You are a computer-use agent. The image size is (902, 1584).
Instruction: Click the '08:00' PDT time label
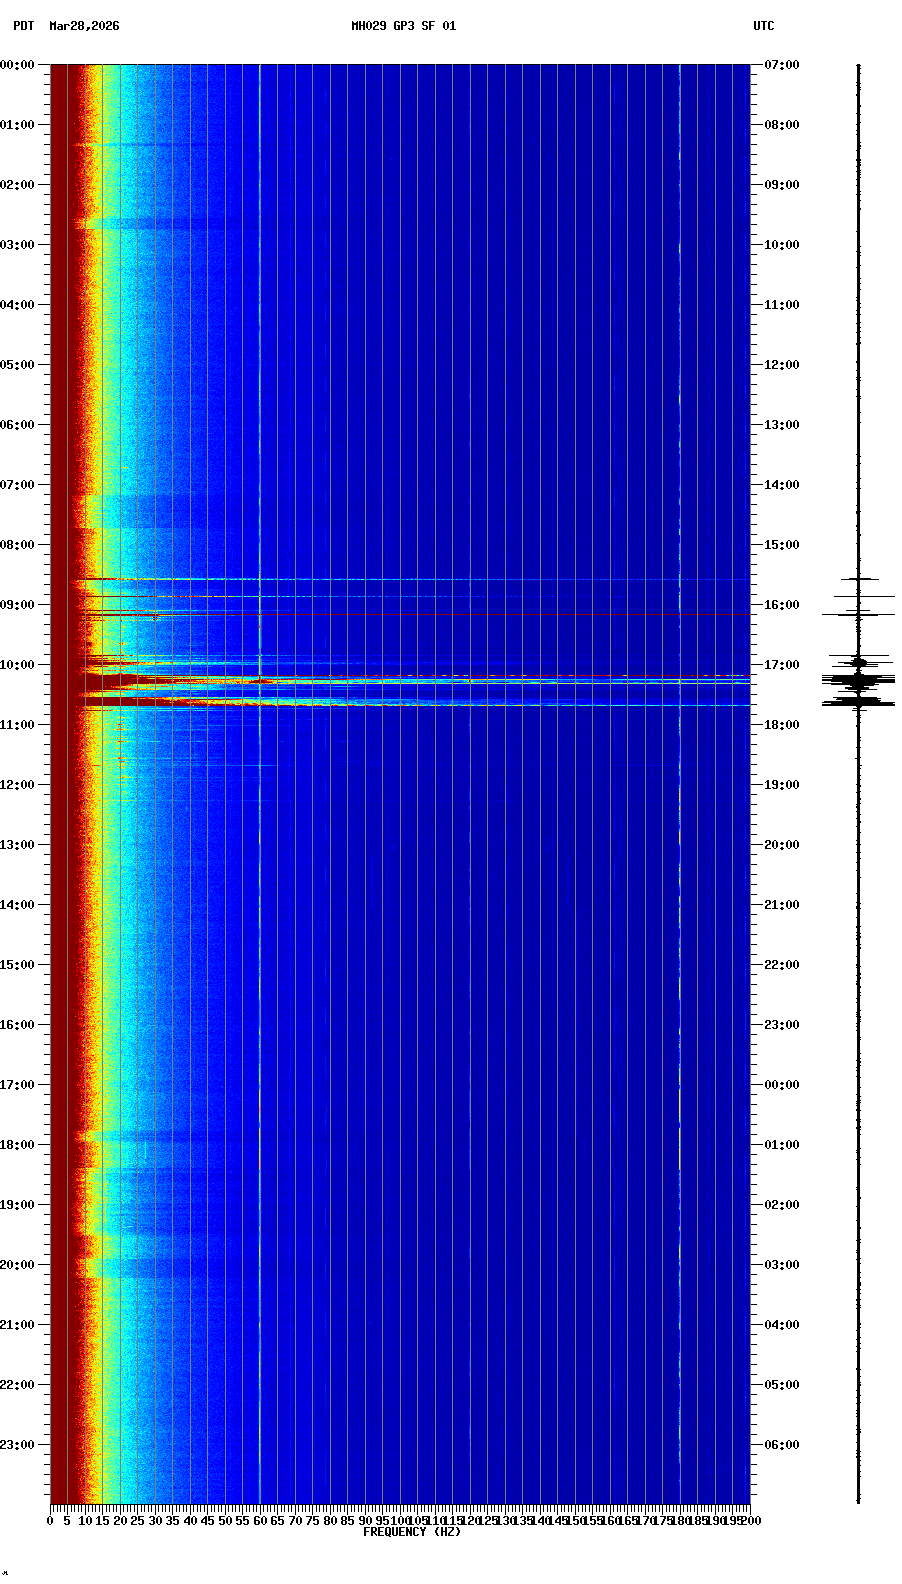[x=17, y=545]
